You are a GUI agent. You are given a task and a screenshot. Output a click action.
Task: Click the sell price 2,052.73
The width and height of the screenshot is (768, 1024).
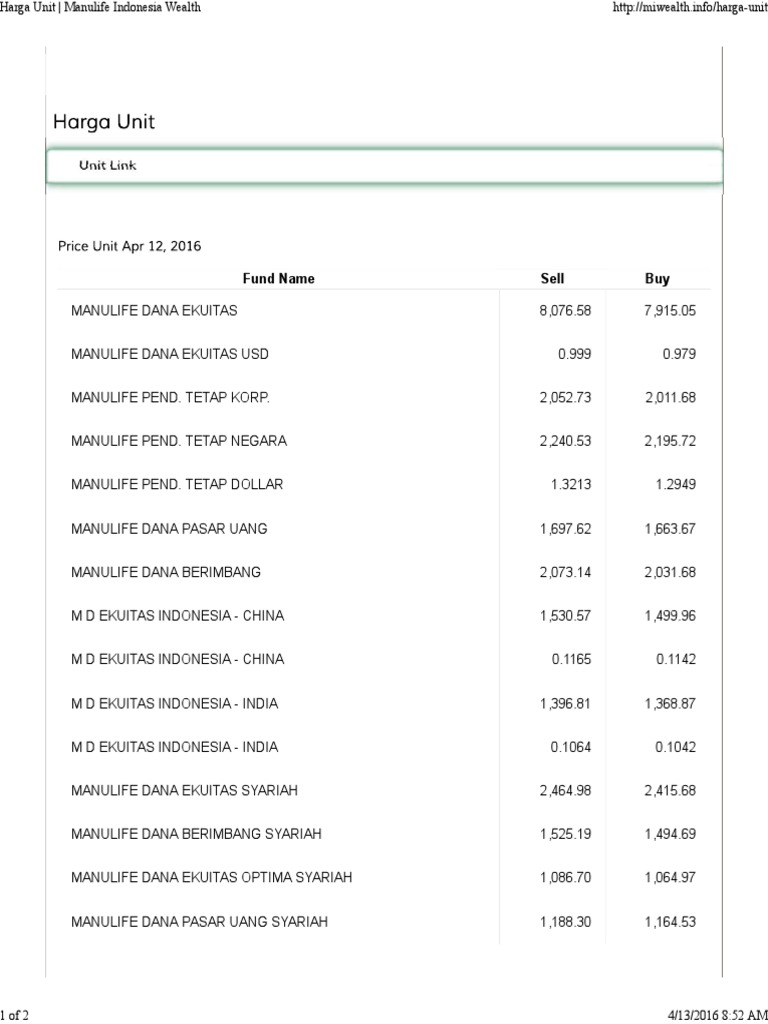click(565, 397)
